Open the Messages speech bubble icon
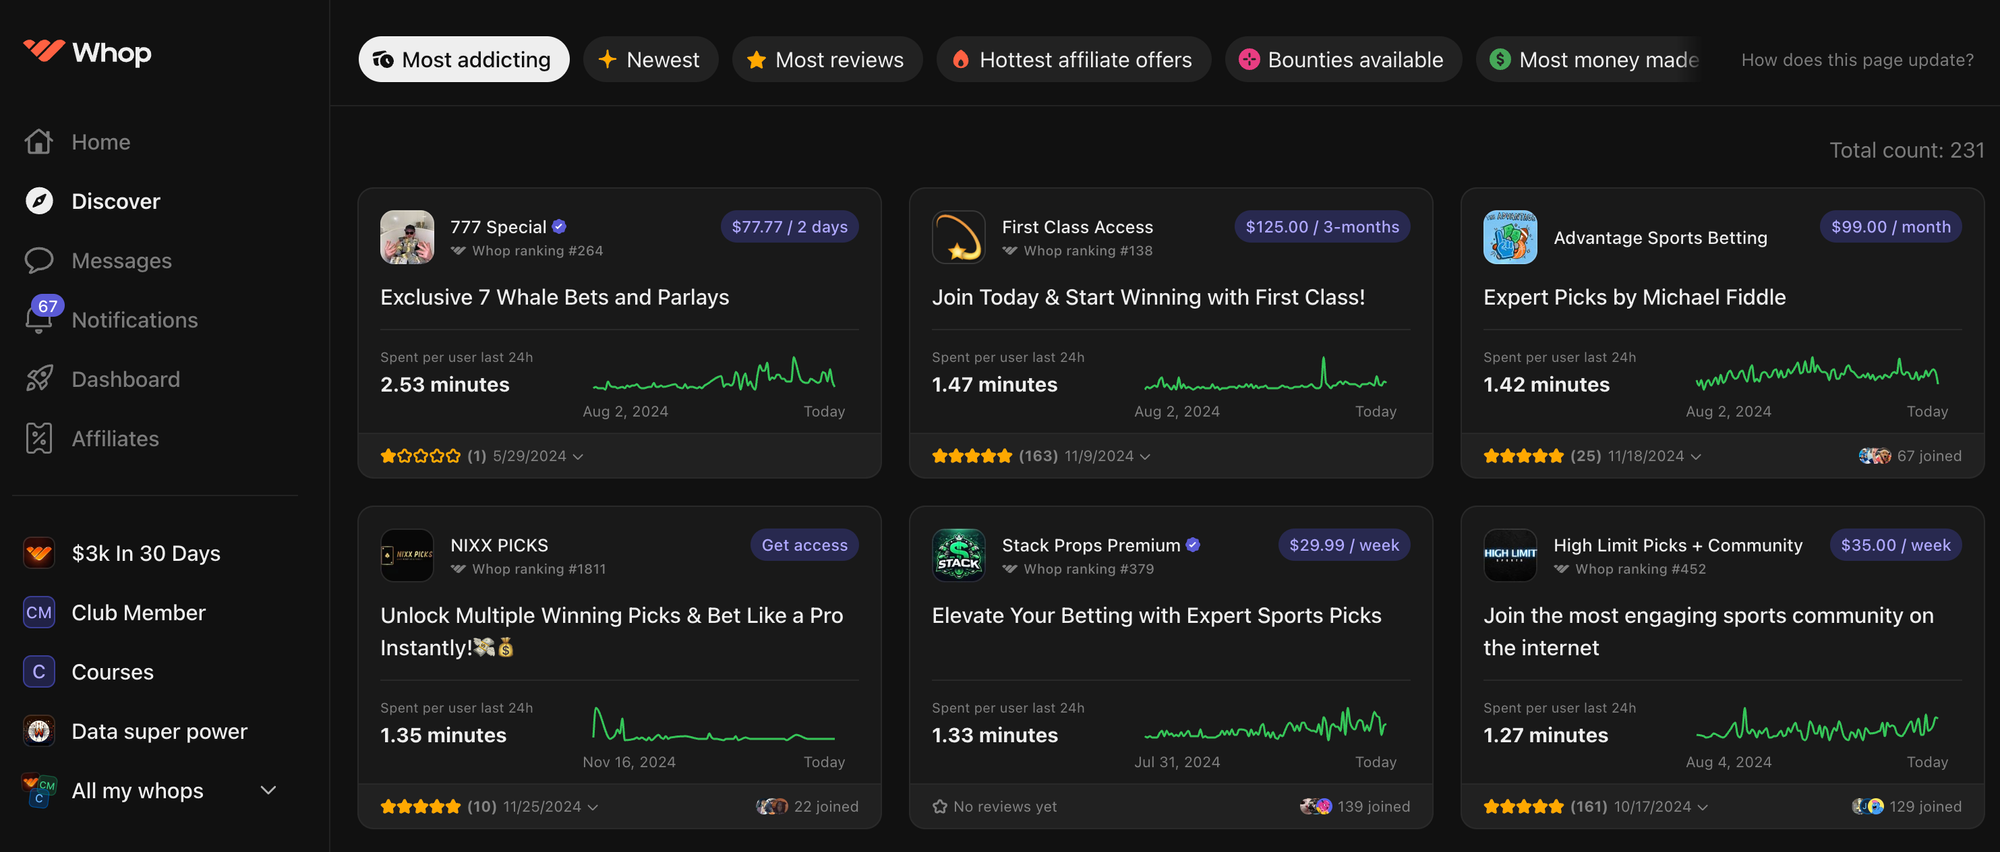Viewport: 2000px width, 852px height. [39, 260]
